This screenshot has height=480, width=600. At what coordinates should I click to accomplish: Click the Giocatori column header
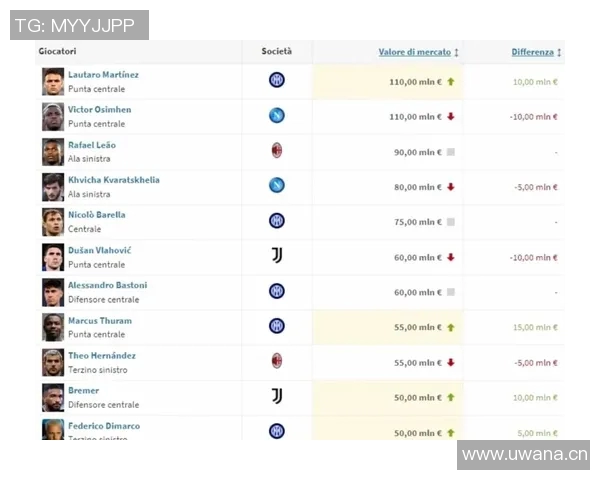tap(57, 51)
